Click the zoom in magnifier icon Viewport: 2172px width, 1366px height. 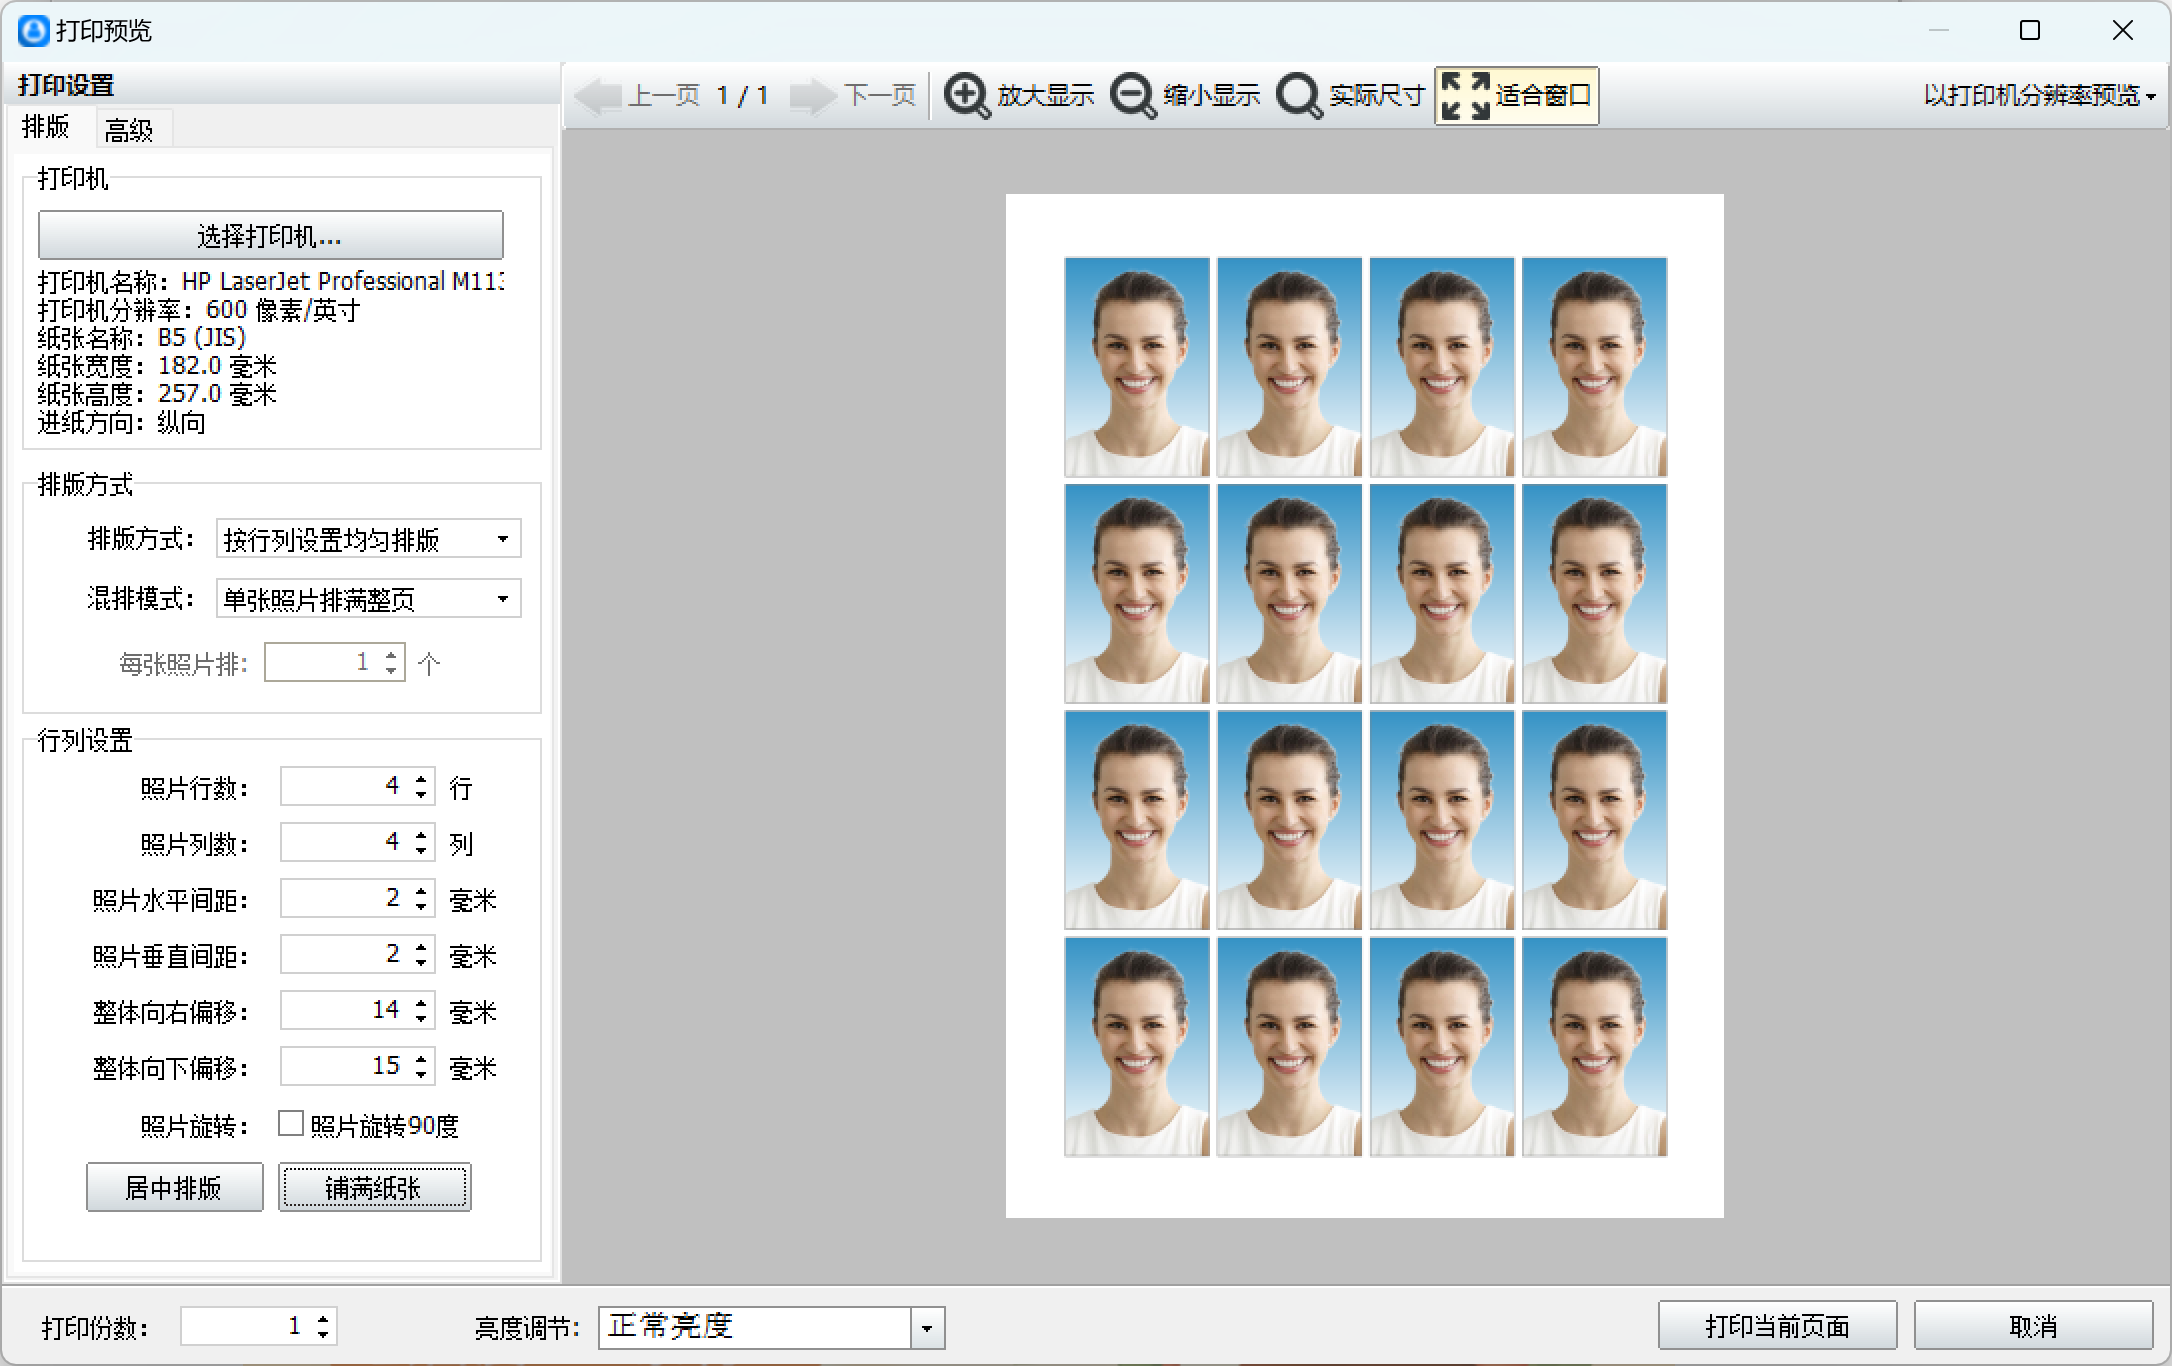pyautogui.click(x=966, y=96)
